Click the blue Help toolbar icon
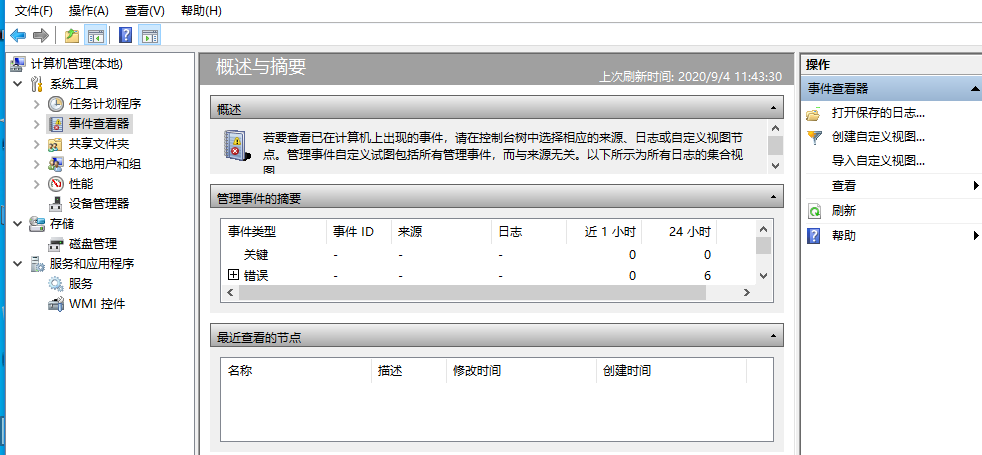The width and height of the screenshot is (982, 455). (x=125, y=35)
